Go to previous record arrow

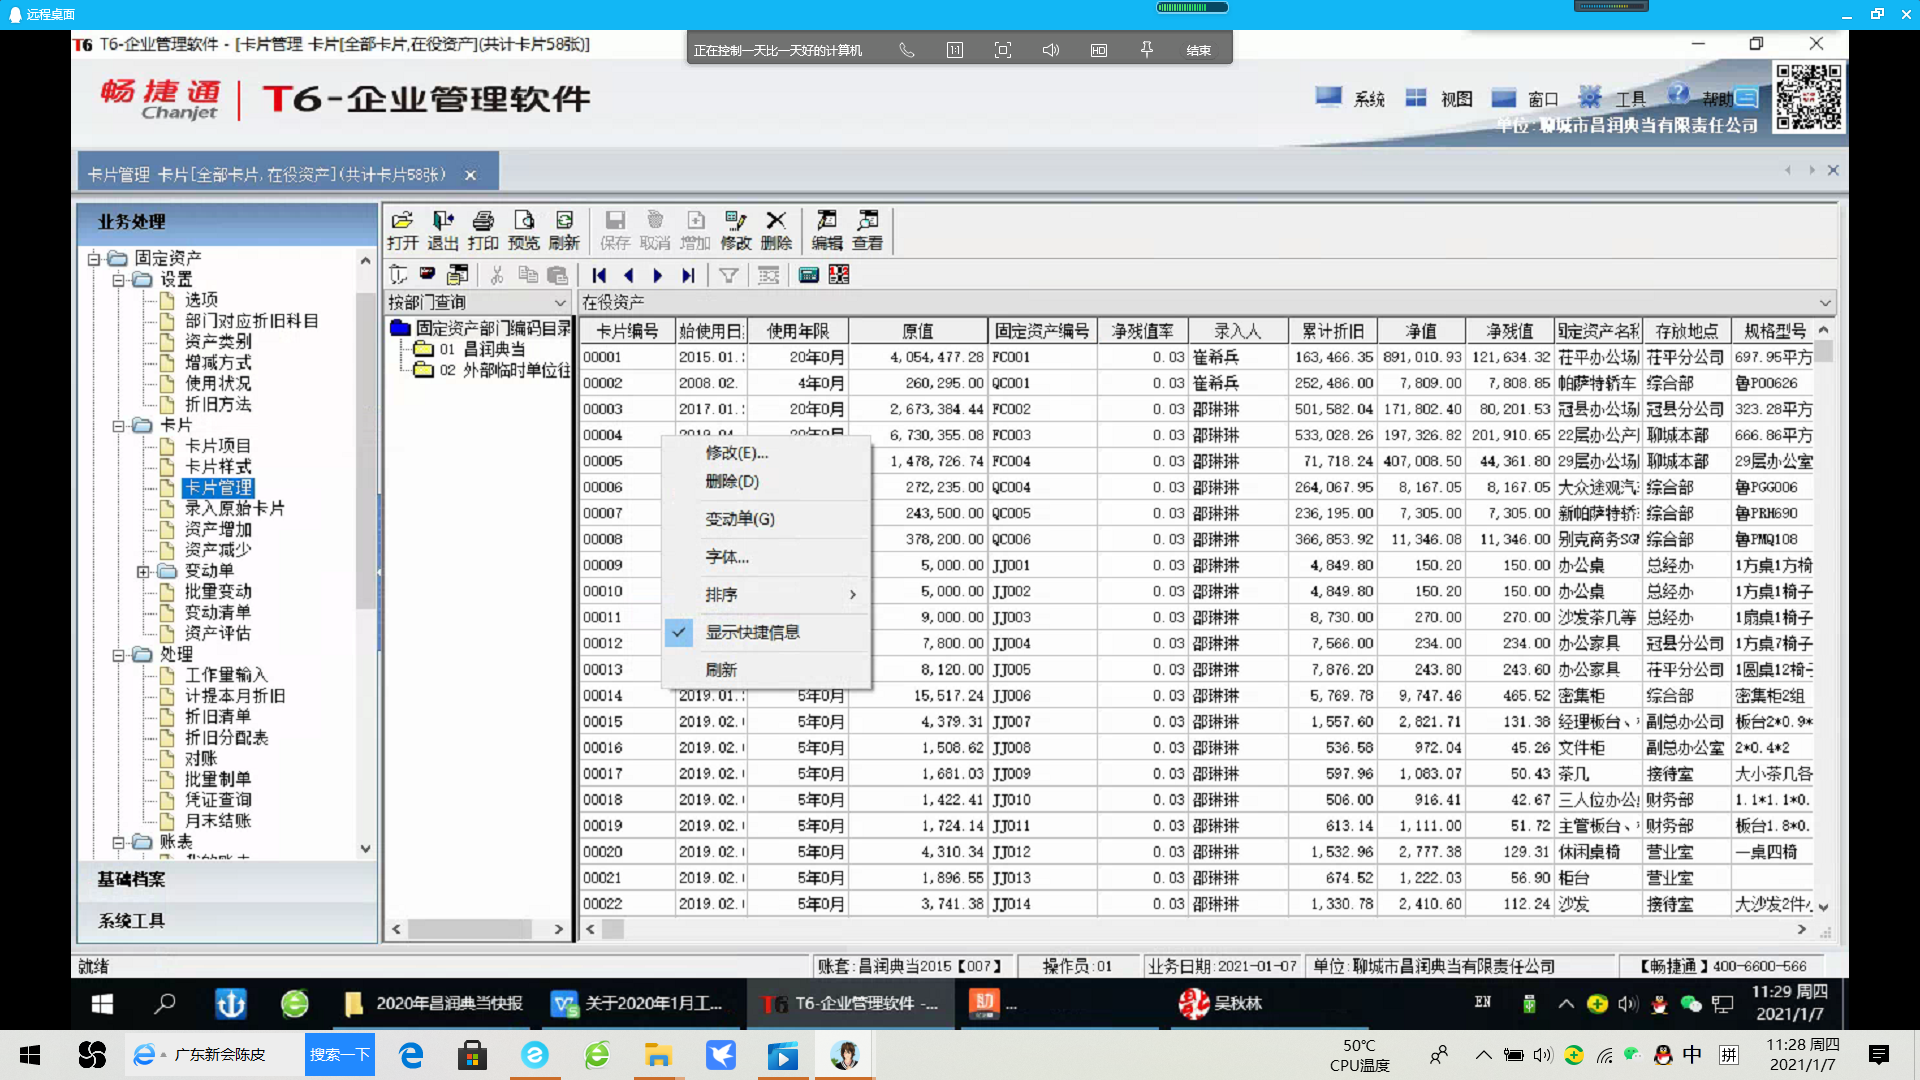coord(628,275)
